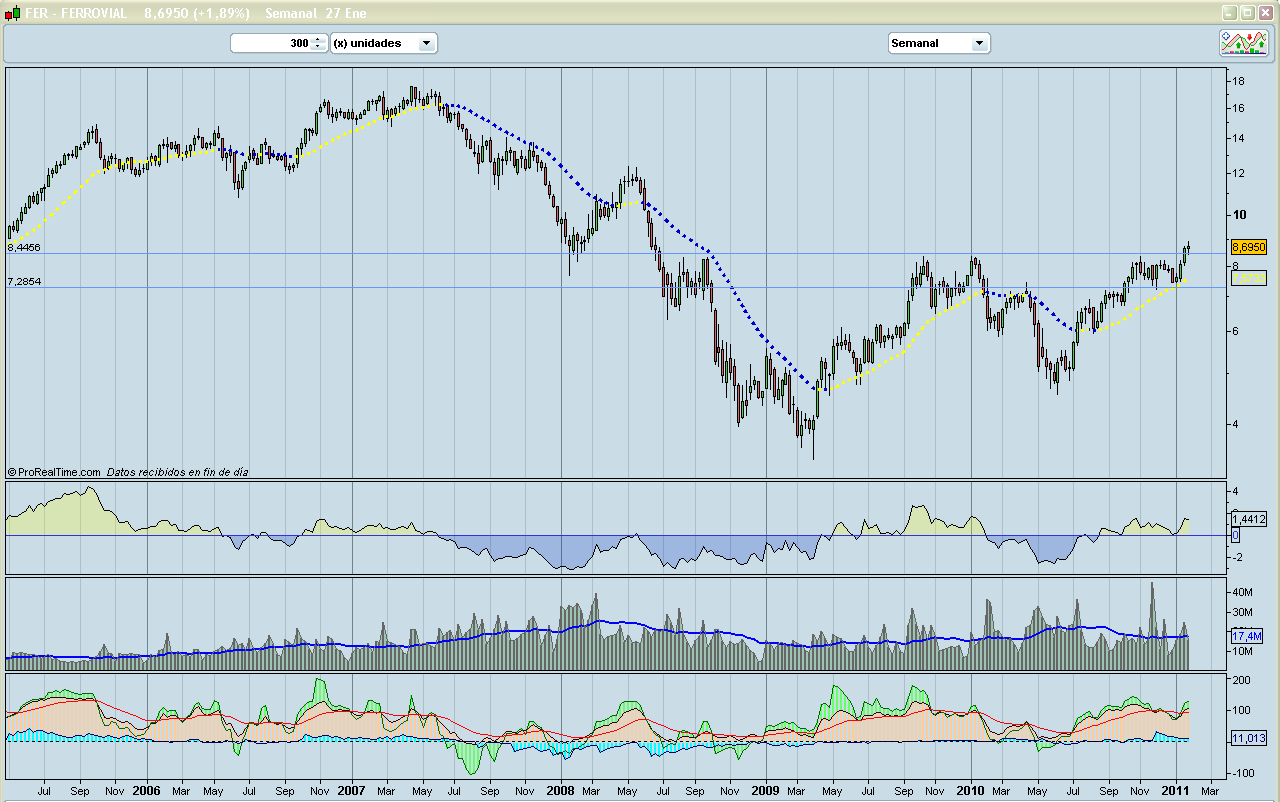Viewport: 1280px width, 802px height.
Task: Click the 8,6950 current price label
Action: (1249, 246)
